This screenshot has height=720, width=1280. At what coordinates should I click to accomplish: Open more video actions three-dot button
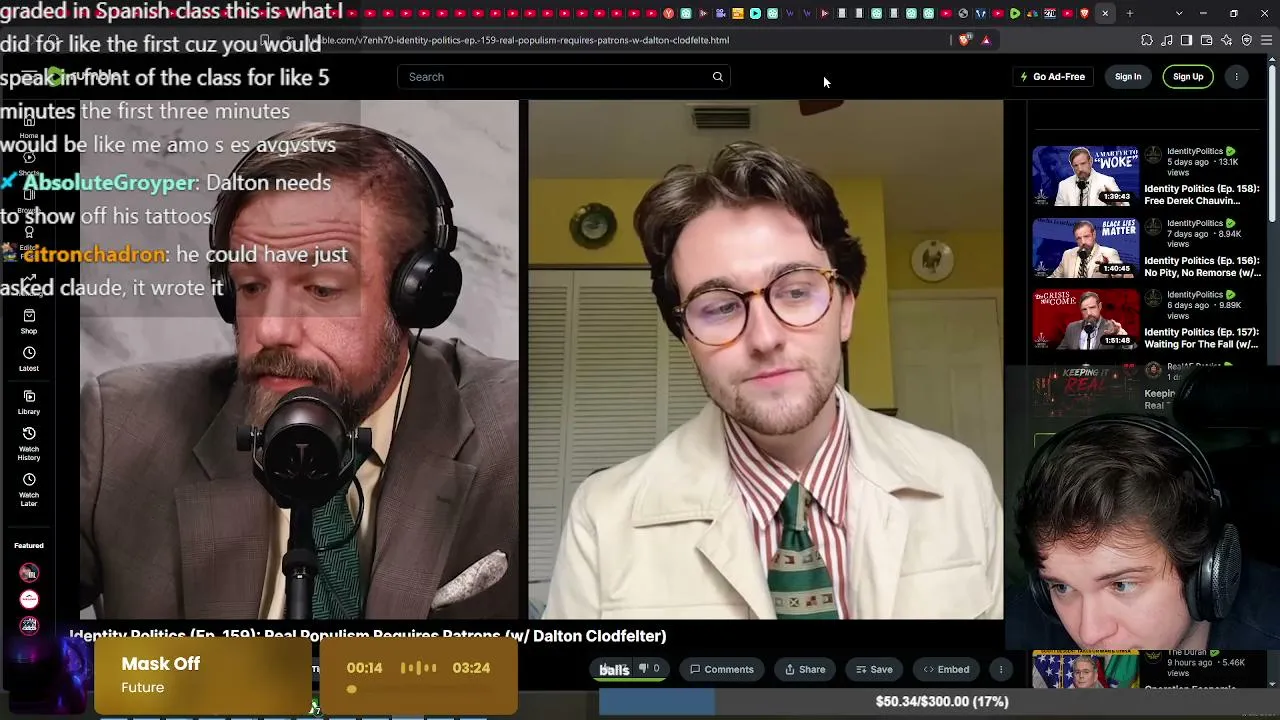pyautogui.click(x=1001, y=669)
